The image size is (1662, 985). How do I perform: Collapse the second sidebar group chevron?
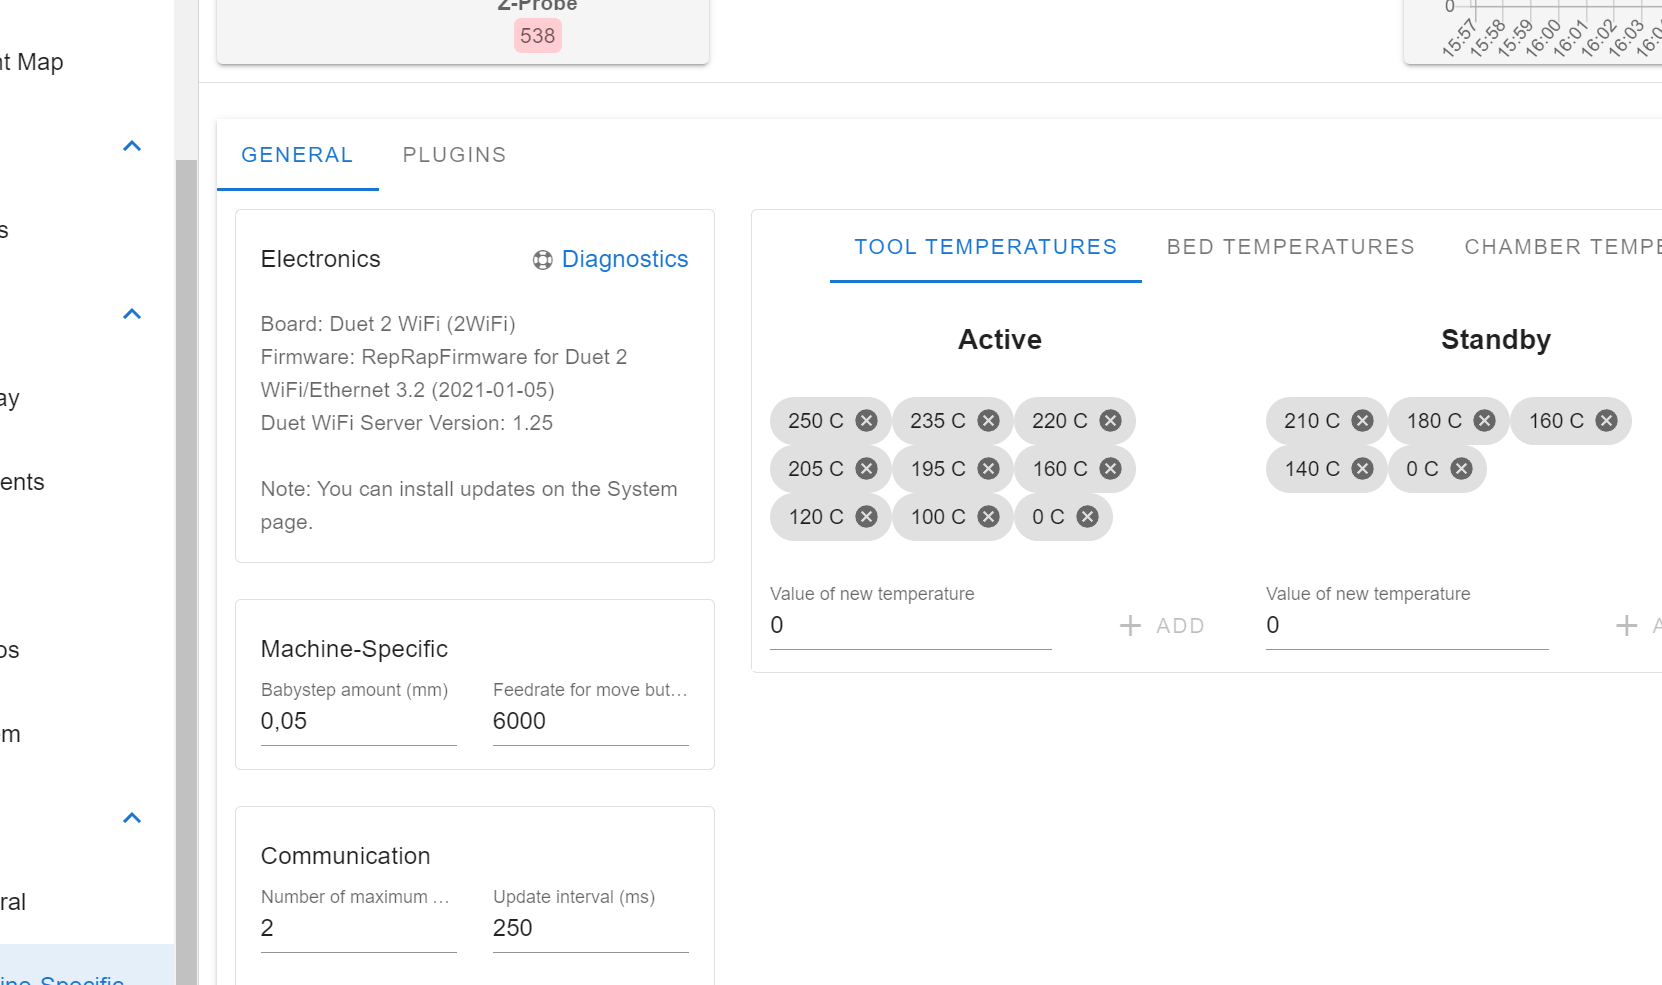[x=132, y=314]
